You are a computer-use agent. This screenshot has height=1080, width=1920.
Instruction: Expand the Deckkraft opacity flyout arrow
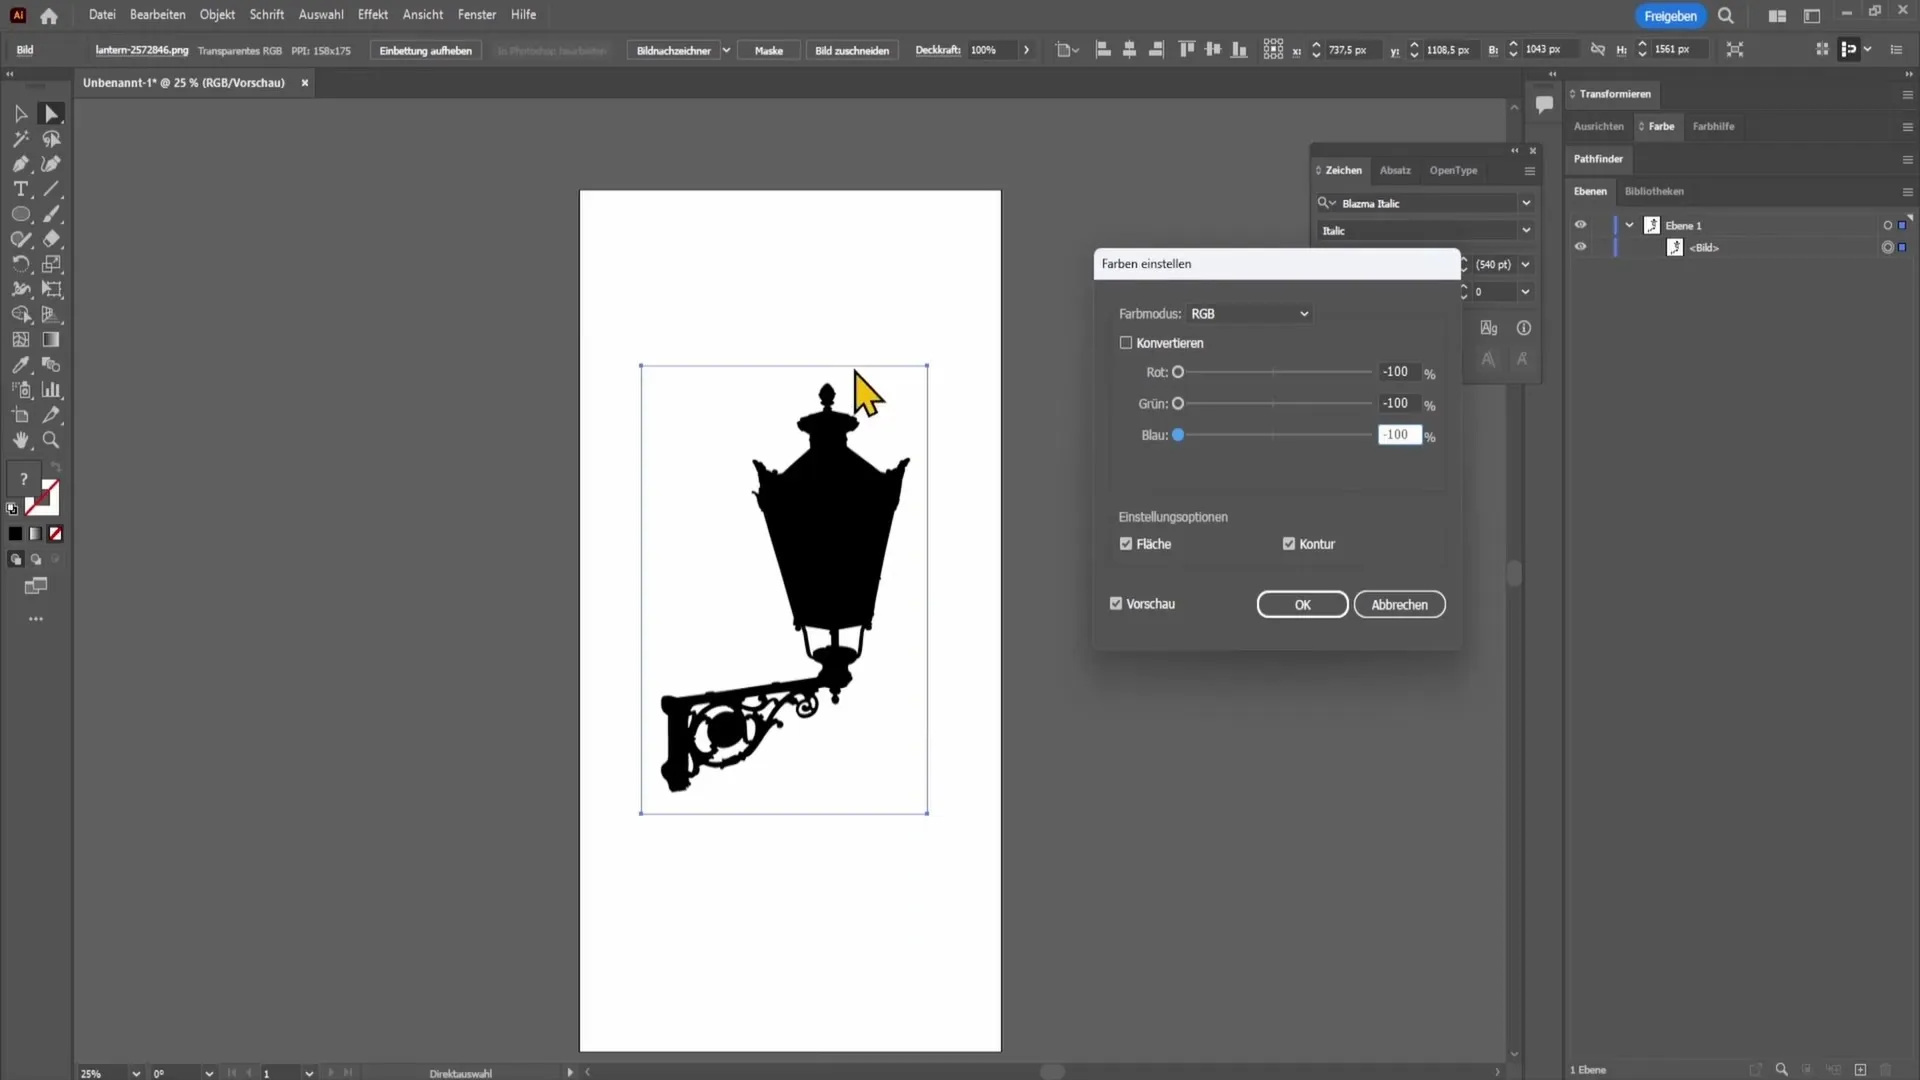(x=1026, y=50)
